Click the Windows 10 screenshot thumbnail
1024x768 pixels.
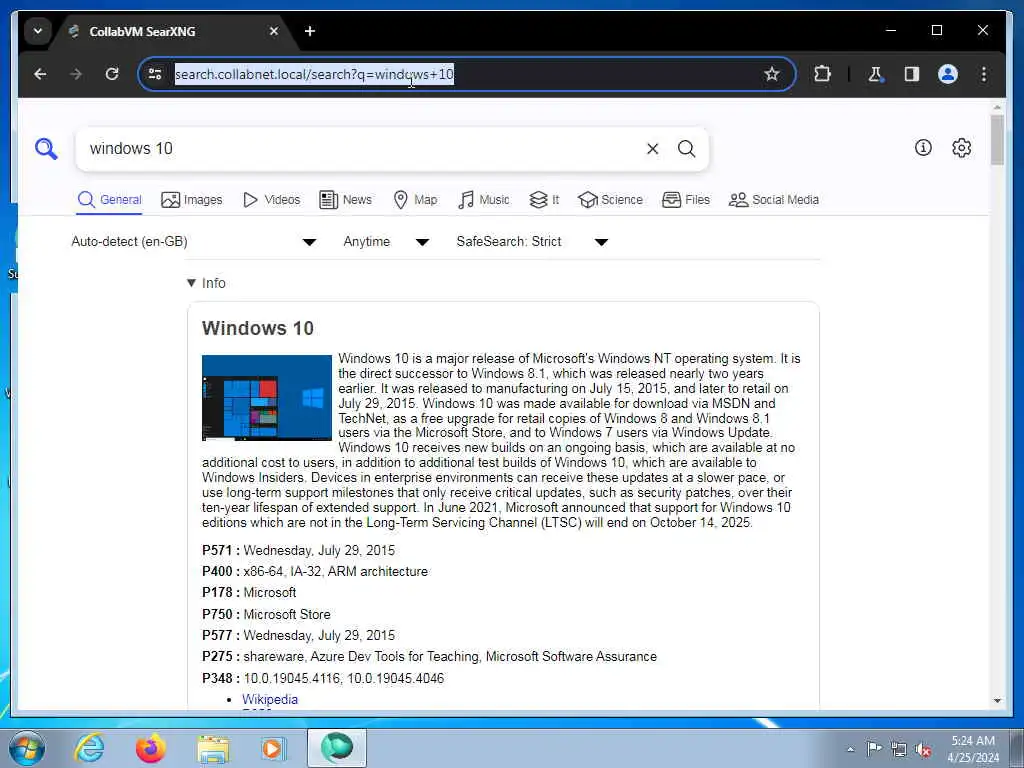266,398
